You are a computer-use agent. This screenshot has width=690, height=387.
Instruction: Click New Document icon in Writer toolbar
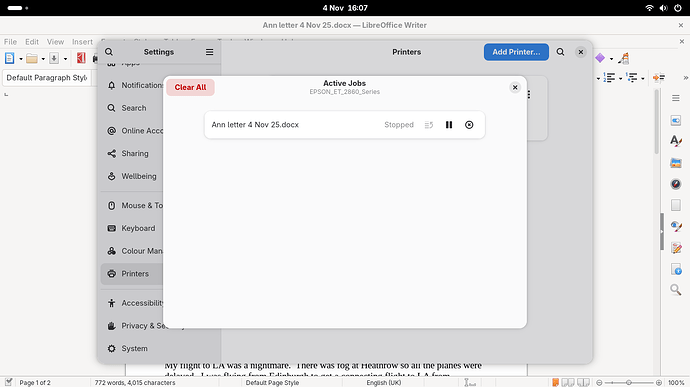click(x=9, y=58)
